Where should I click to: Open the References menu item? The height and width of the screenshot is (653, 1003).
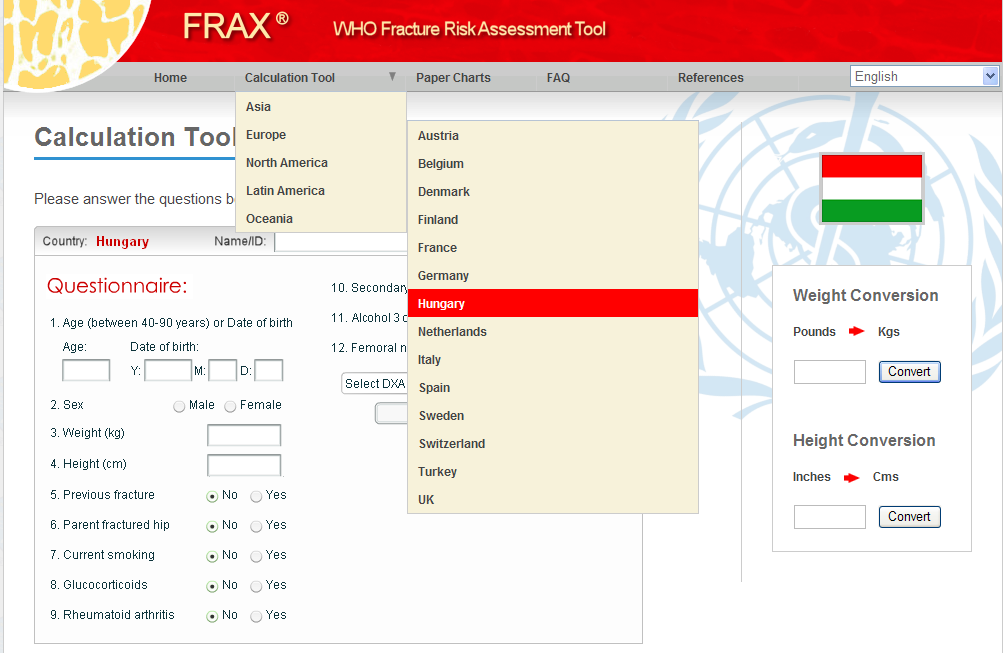coord(711,77)
